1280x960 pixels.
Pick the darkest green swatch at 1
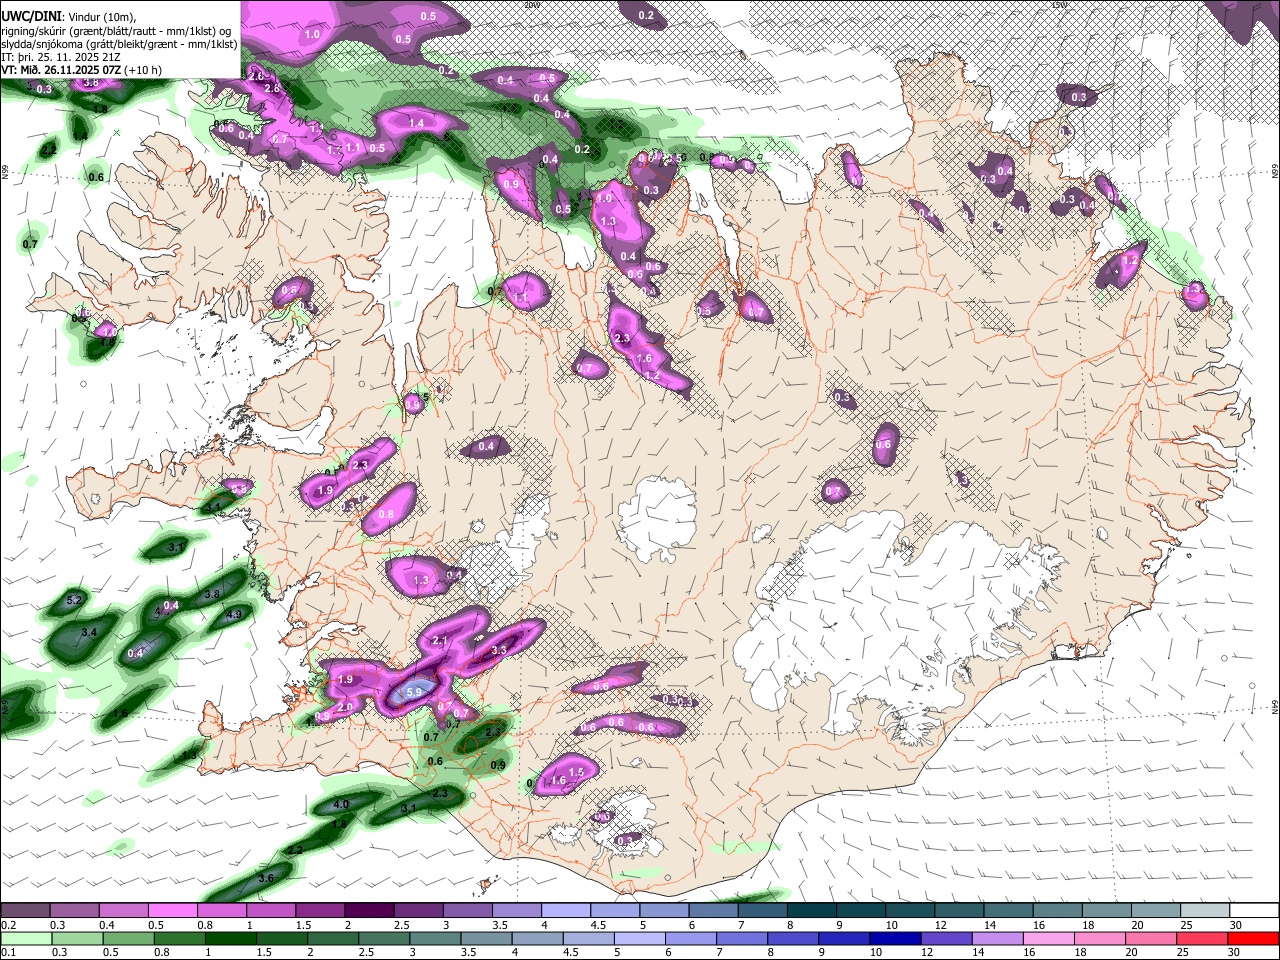click(230, 939)
